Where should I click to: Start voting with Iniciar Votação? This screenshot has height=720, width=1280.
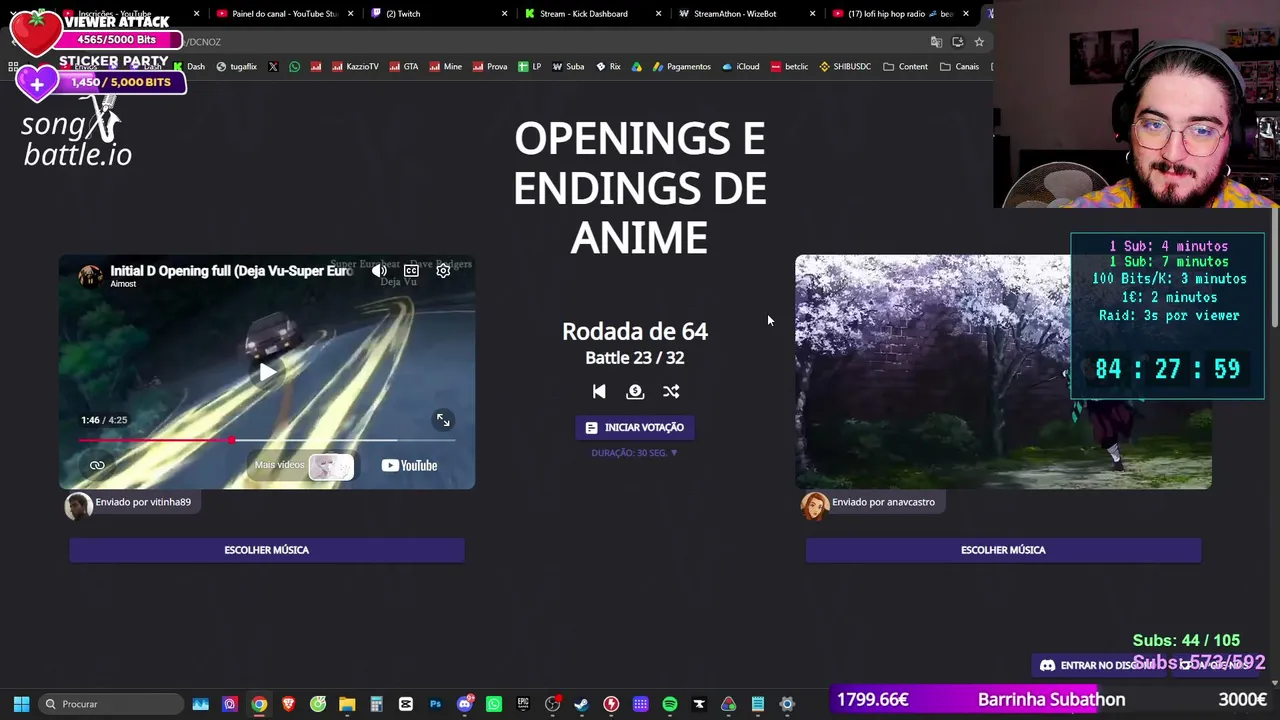coord(635,428)
